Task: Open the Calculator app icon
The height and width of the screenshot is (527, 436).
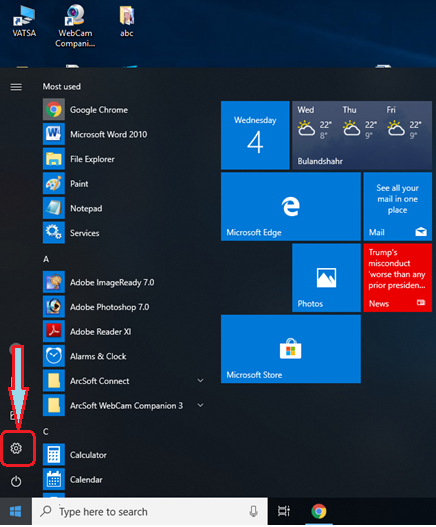Action: click(x=54, y=454)
